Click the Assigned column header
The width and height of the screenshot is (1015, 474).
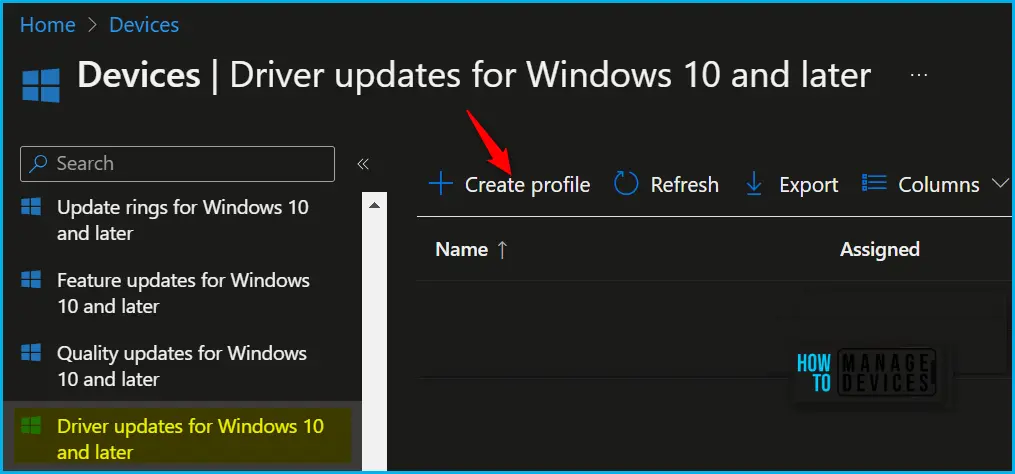pyautogui.click(x=880, y=249)
